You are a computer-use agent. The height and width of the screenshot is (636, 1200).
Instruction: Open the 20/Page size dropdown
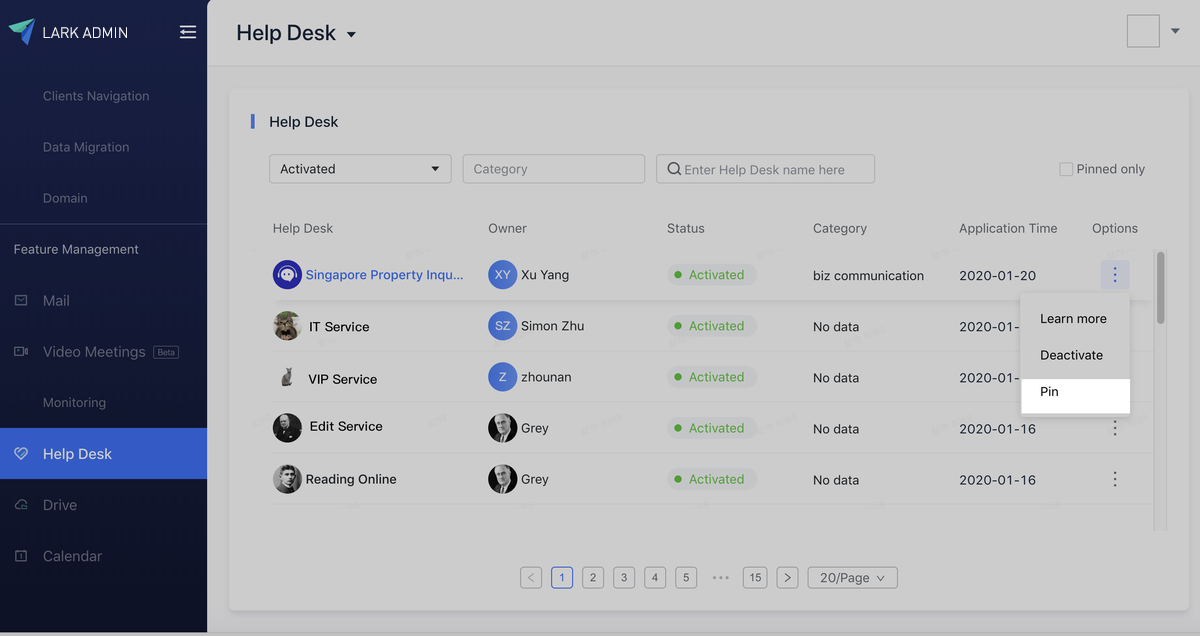coord(852,577)
